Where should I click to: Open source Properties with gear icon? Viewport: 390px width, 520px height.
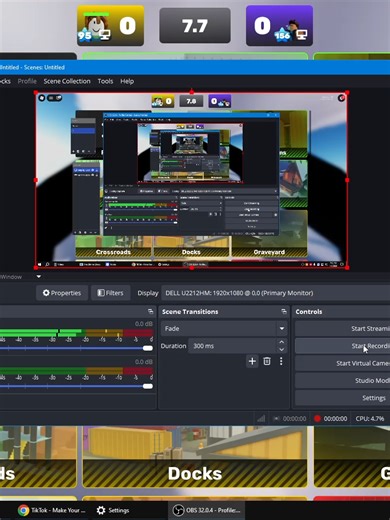62,293
